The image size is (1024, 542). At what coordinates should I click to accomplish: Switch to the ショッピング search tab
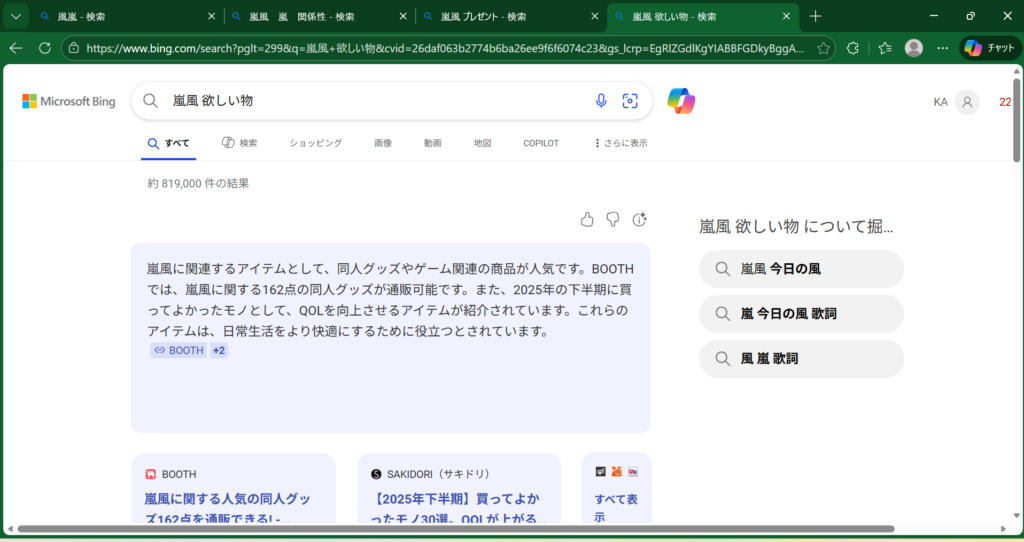315,143
